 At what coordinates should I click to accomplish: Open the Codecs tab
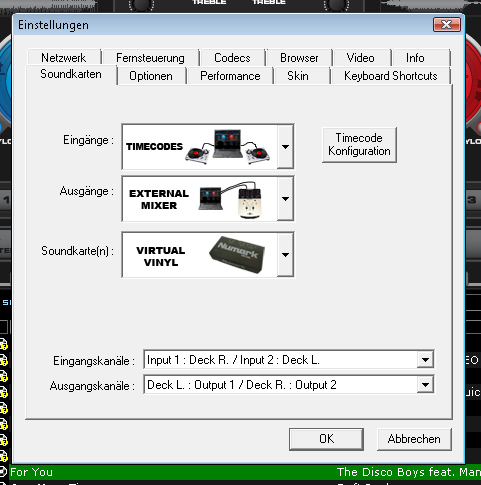tap(232, 58)
